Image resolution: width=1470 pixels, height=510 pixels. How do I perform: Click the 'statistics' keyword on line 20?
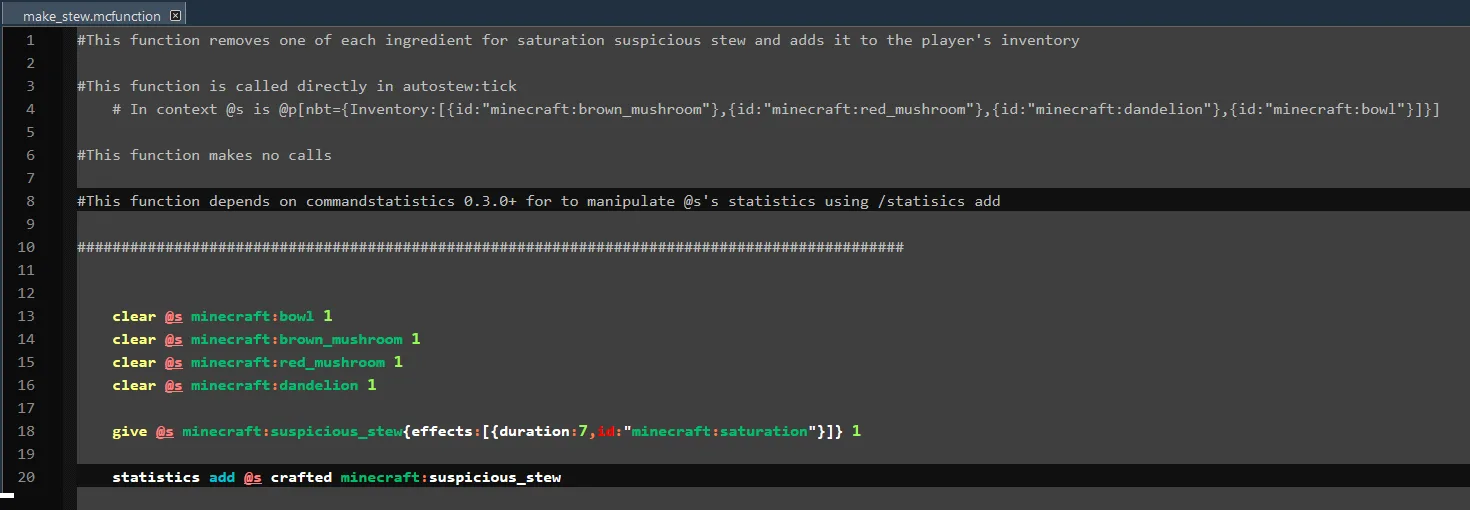pos(156,477)
